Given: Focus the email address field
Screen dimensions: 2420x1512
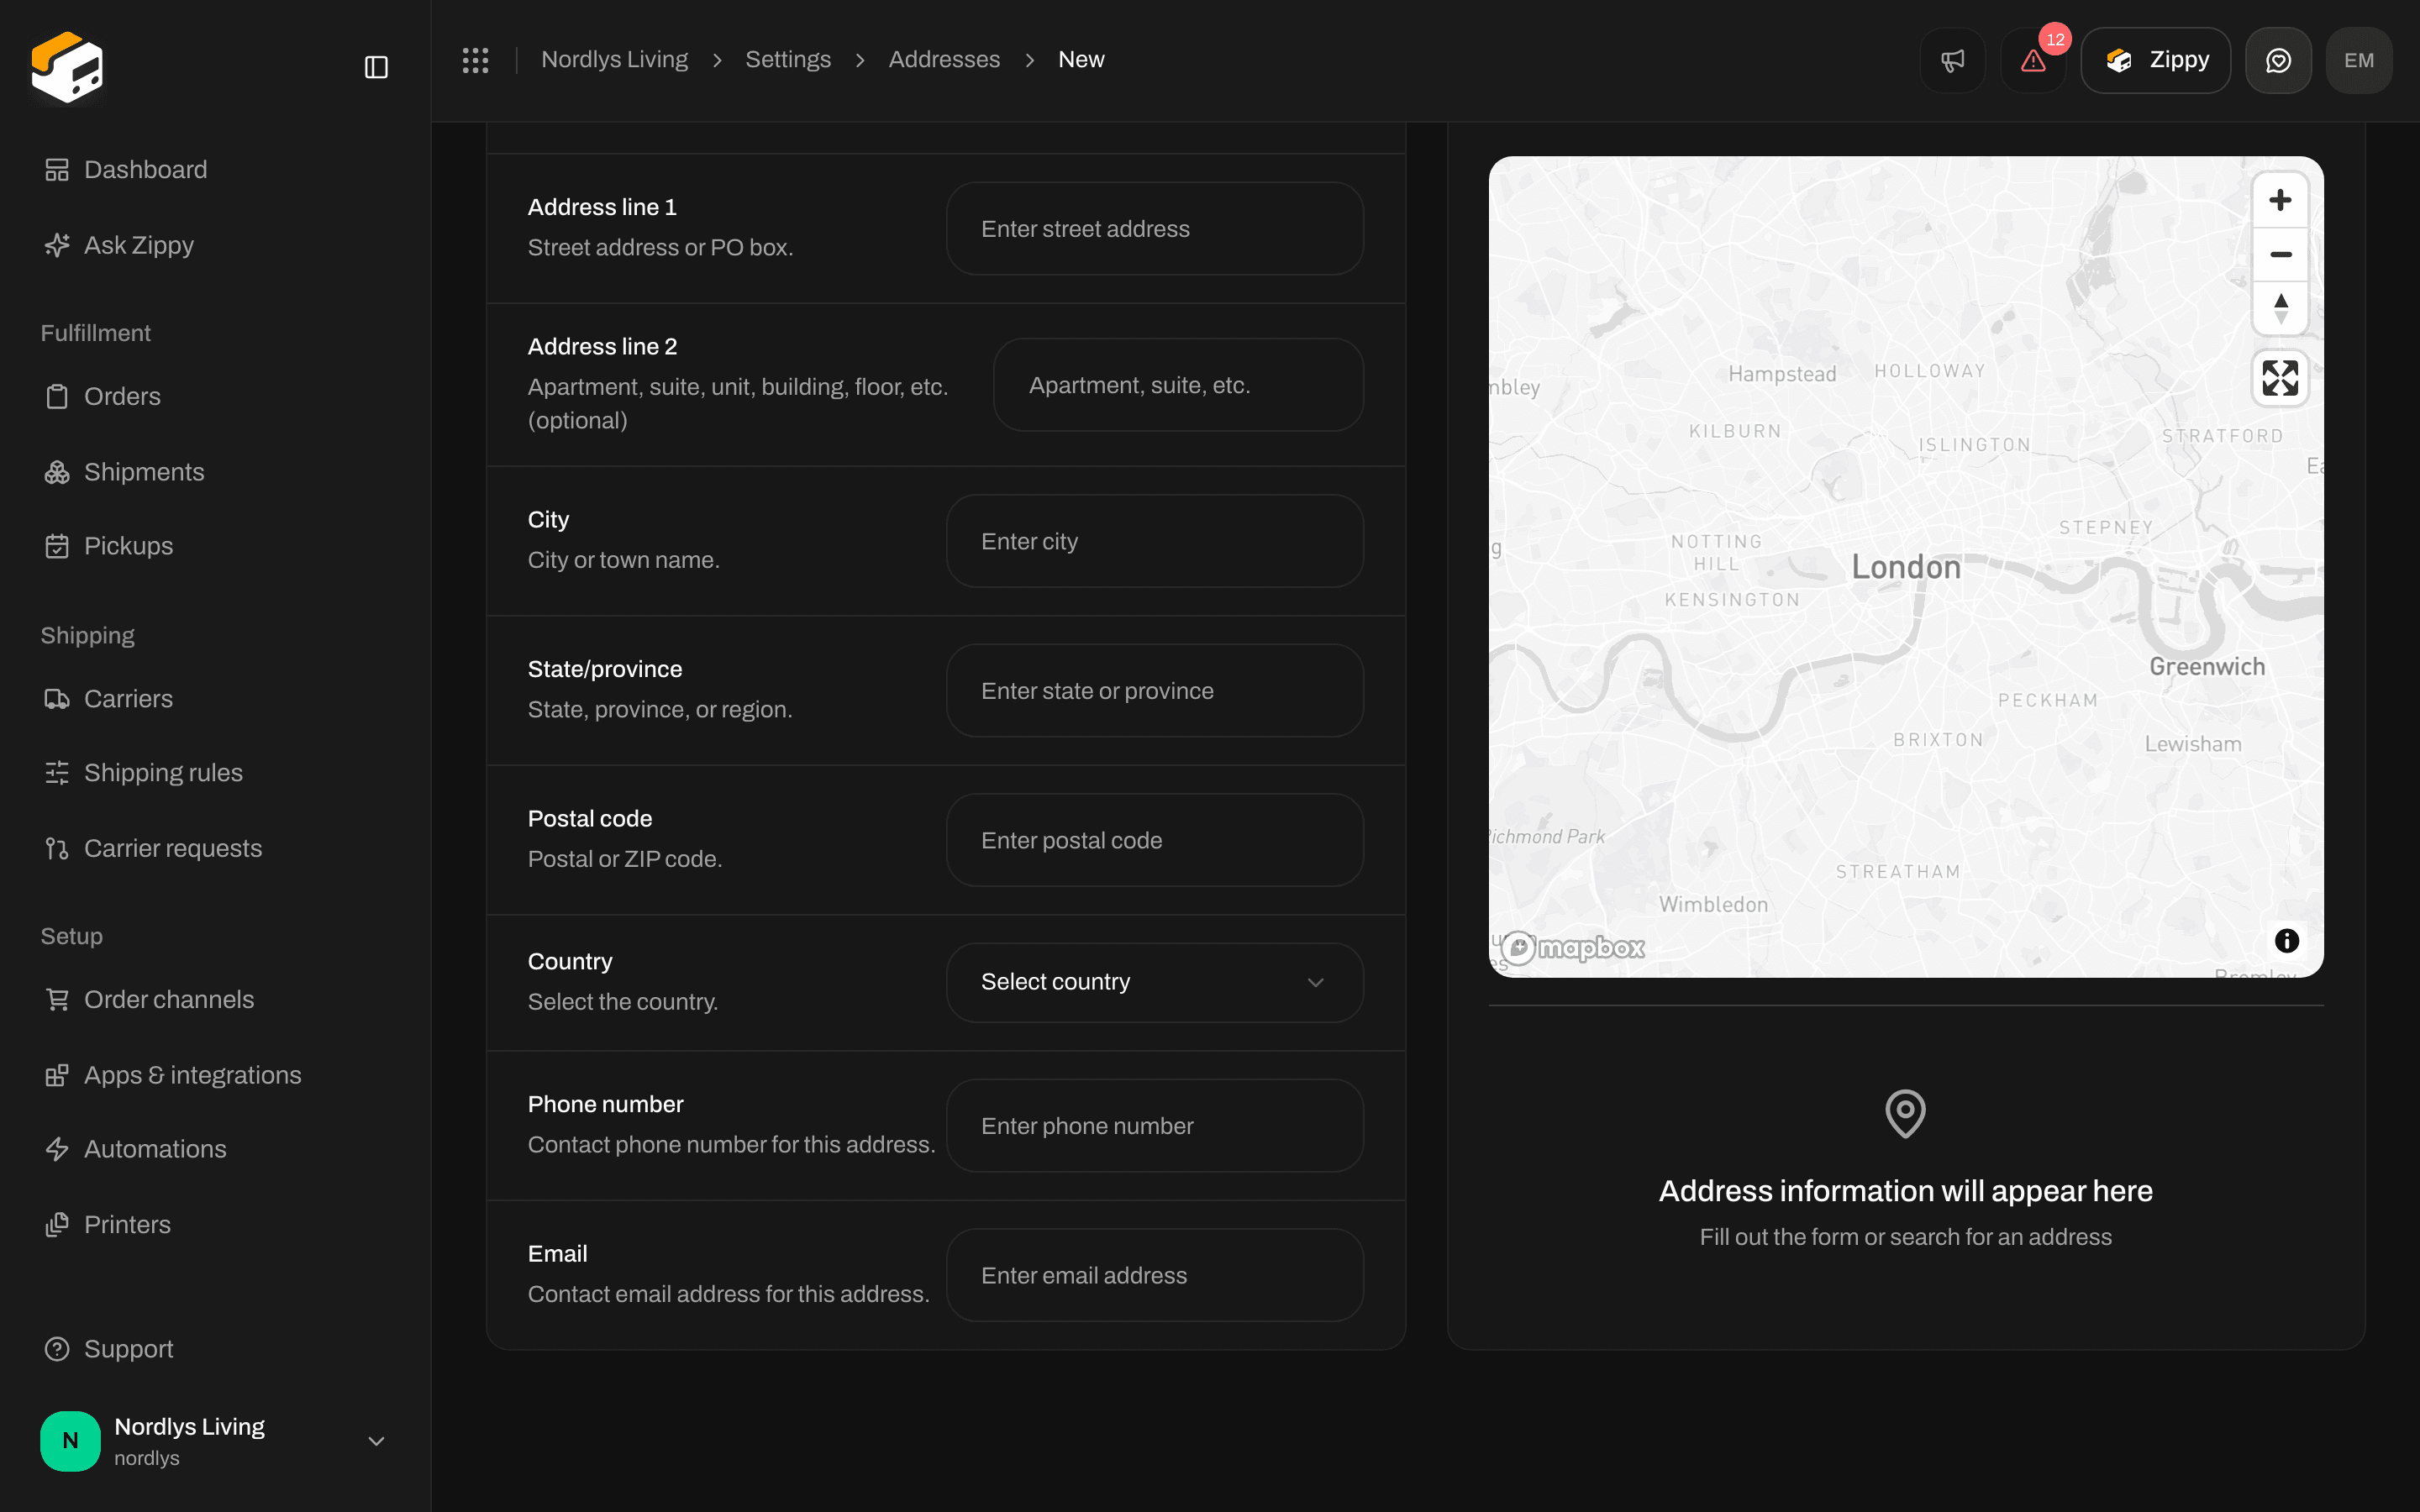Looking at the screenshot, I should tap(1154, 1275).
